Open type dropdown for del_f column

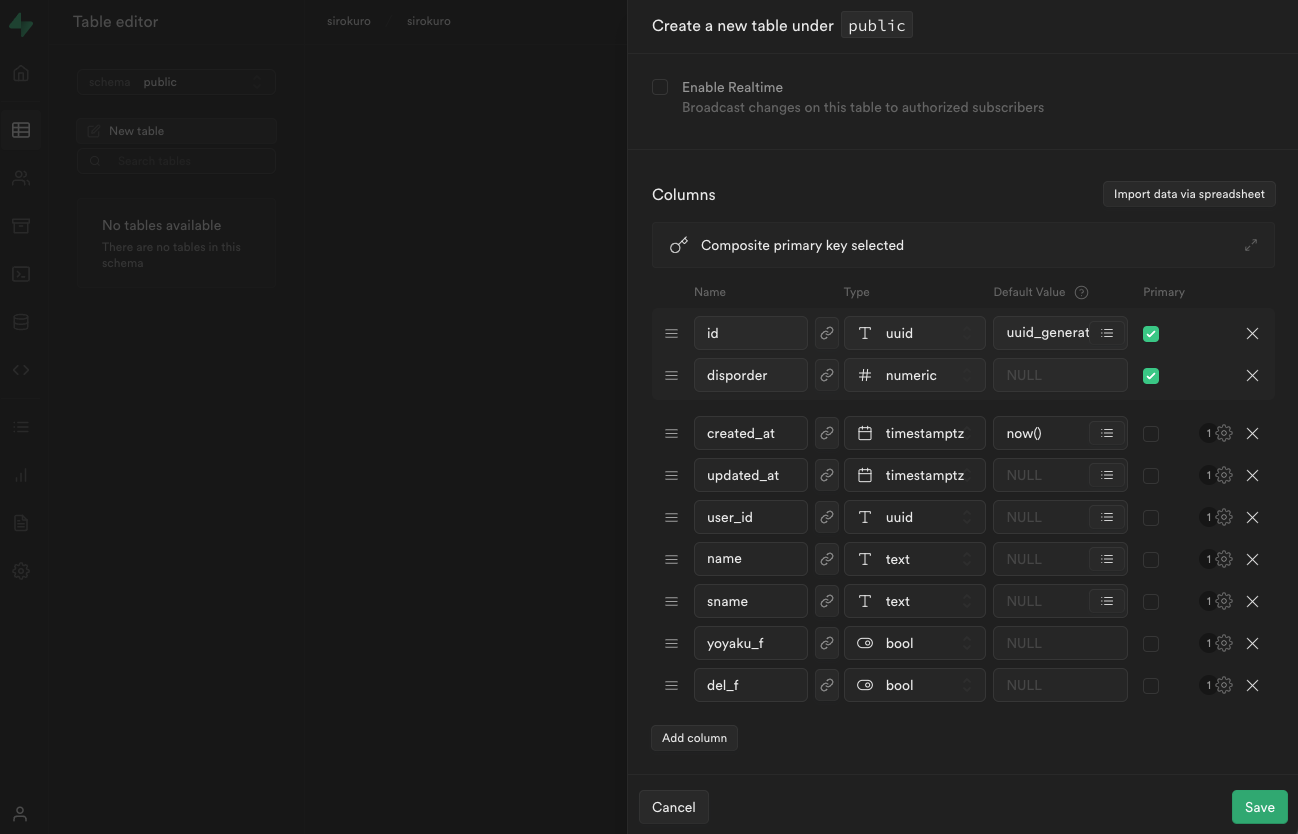915,685
